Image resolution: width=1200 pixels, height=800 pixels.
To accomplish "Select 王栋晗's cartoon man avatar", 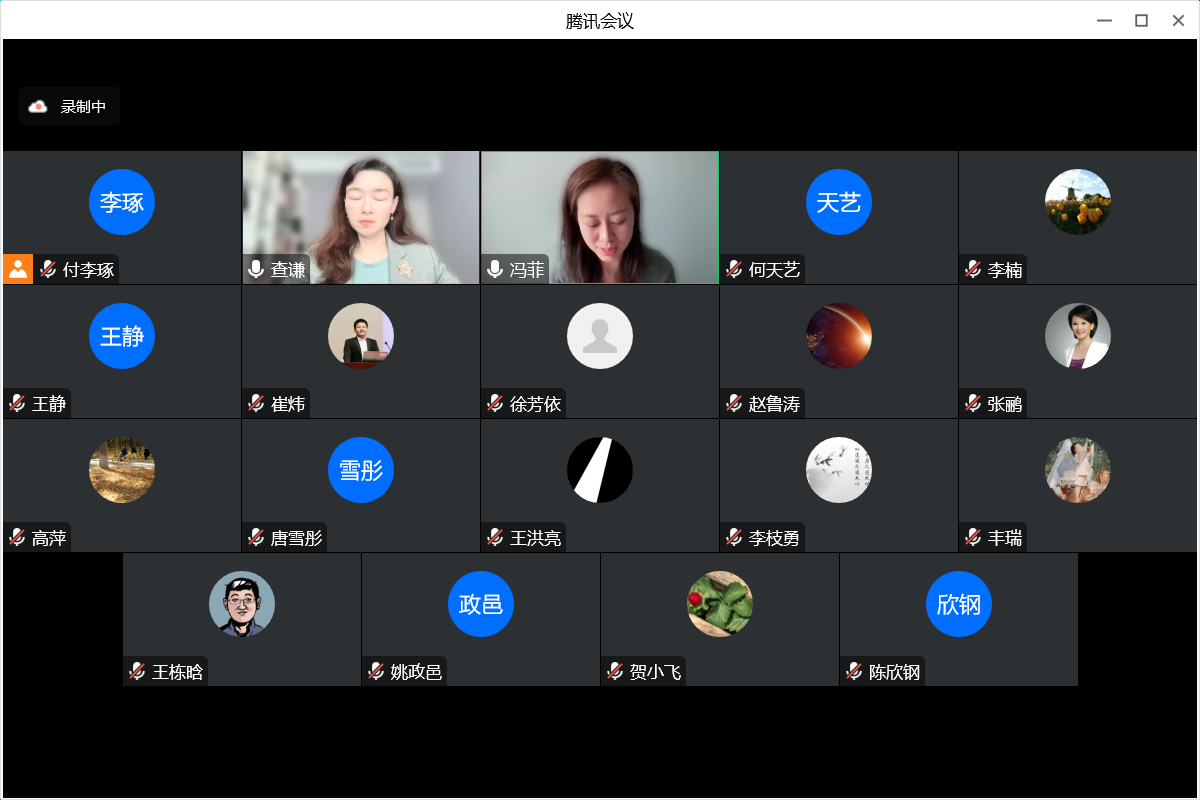I will pos(242,604).
